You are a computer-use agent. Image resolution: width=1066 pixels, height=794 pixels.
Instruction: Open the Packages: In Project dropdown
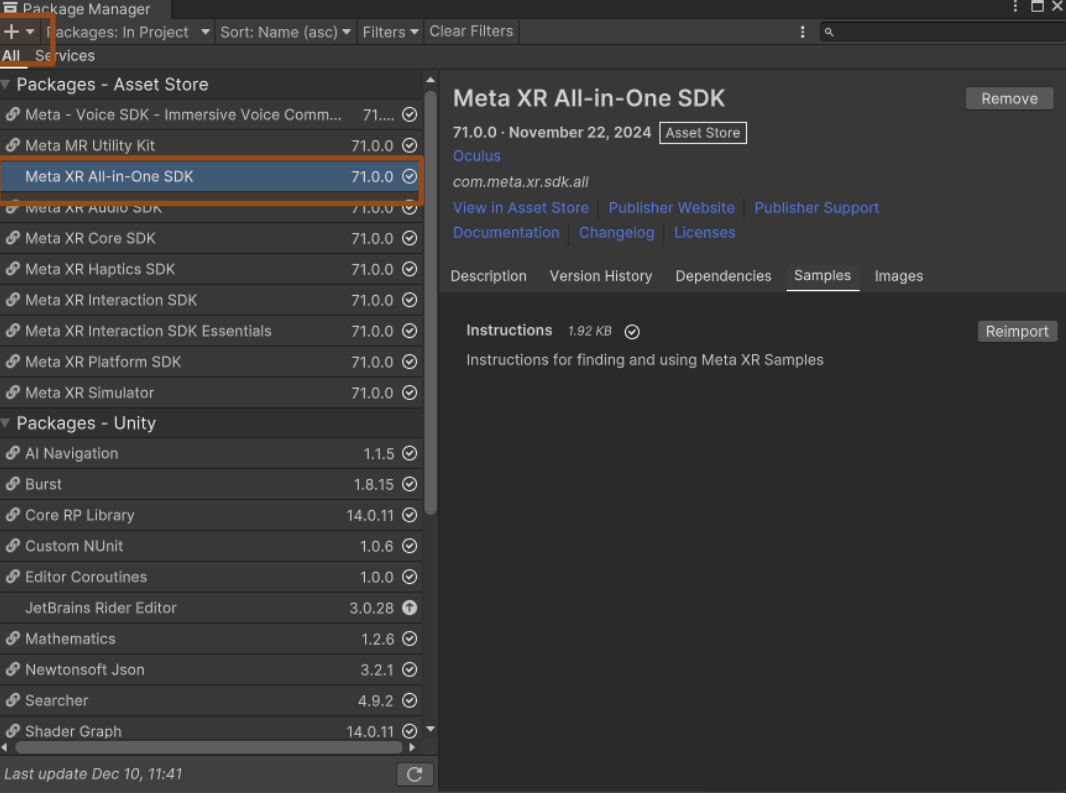click(128, 32)
